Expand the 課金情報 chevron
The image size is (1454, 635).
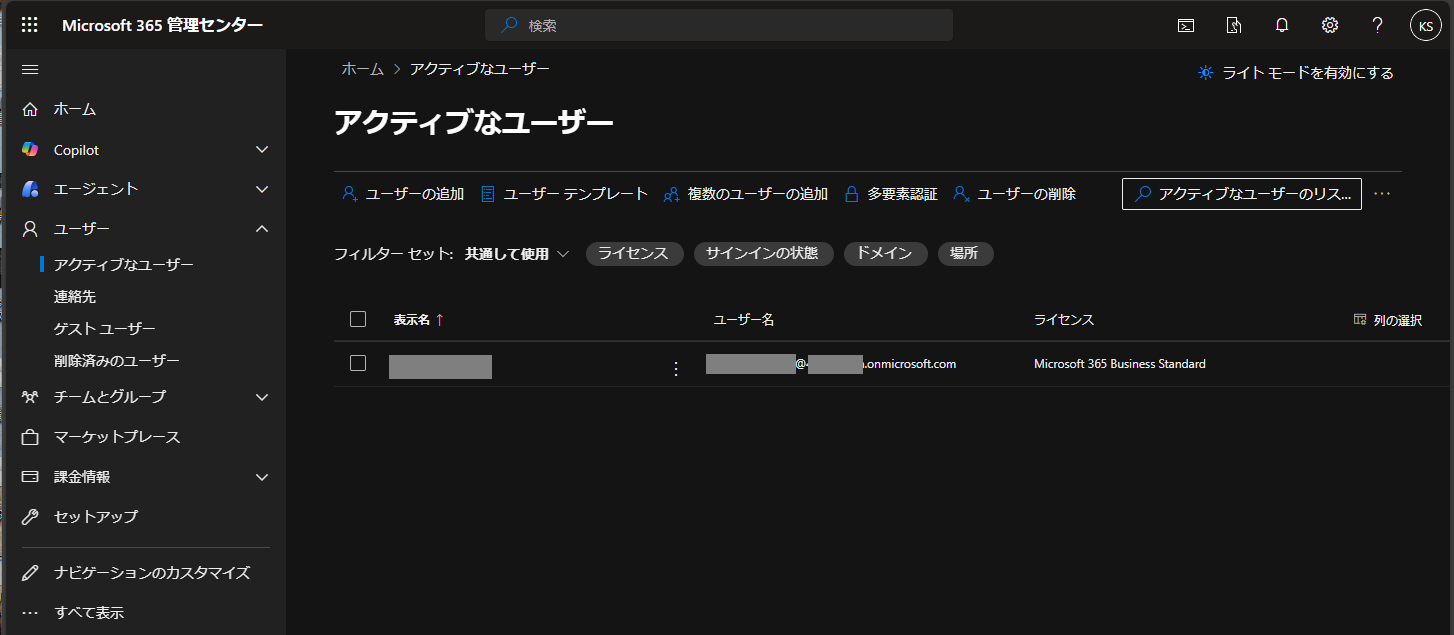click(262, 477)
